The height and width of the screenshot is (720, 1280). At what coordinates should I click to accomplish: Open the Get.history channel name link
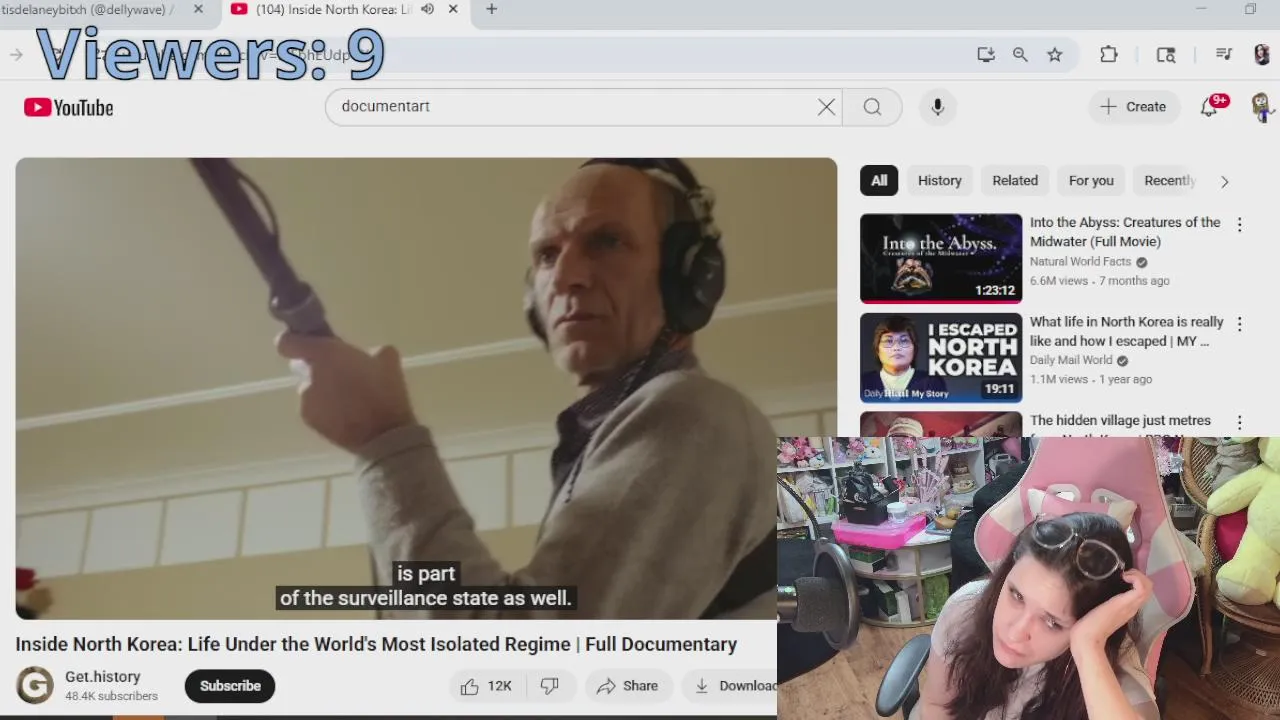coord(102,677)
